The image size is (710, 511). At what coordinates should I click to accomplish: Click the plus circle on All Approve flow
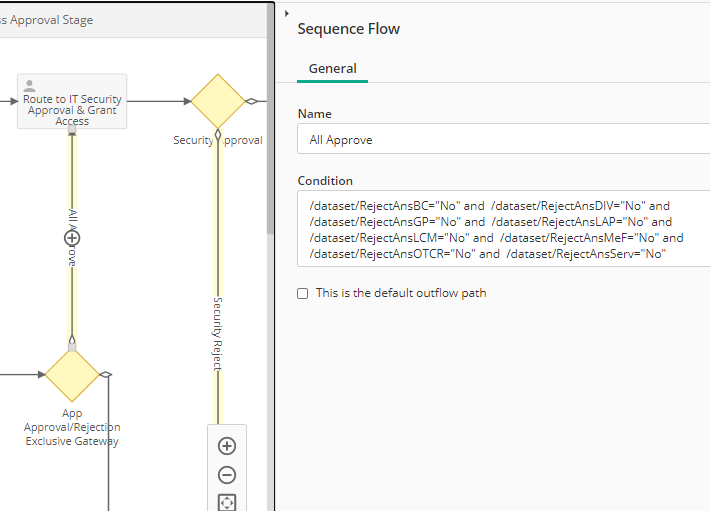72,238
